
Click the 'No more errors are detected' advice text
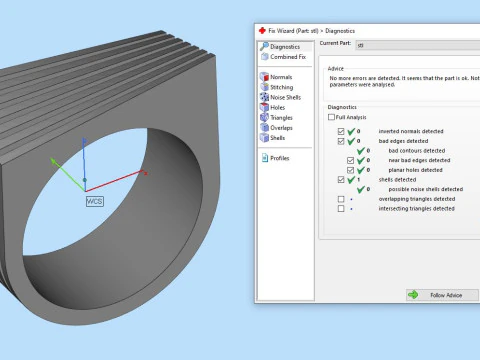404,81
